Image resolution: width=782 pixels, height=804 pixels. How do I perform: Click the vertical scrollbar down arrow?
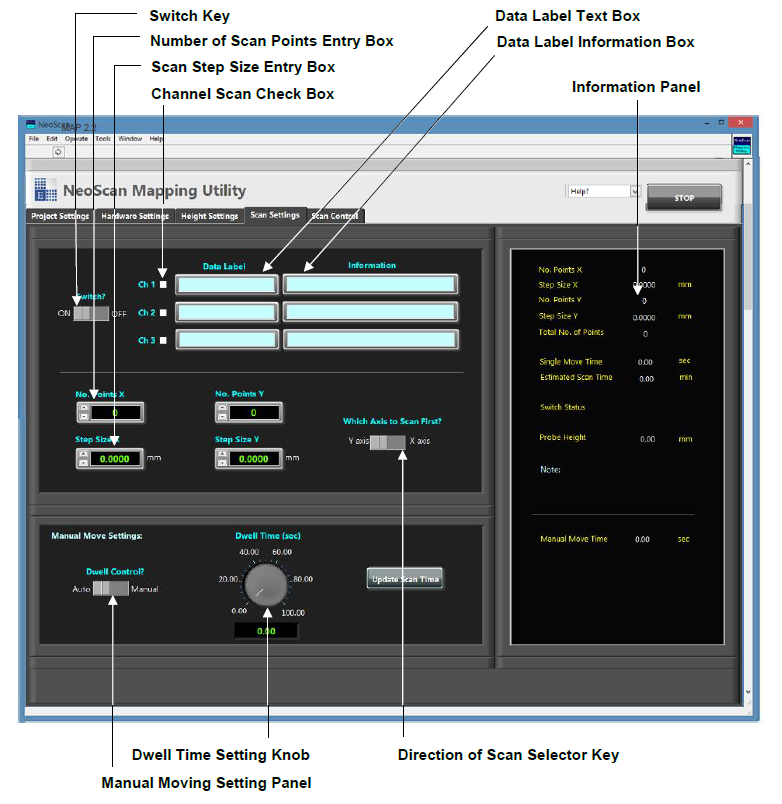click(748, 692)
